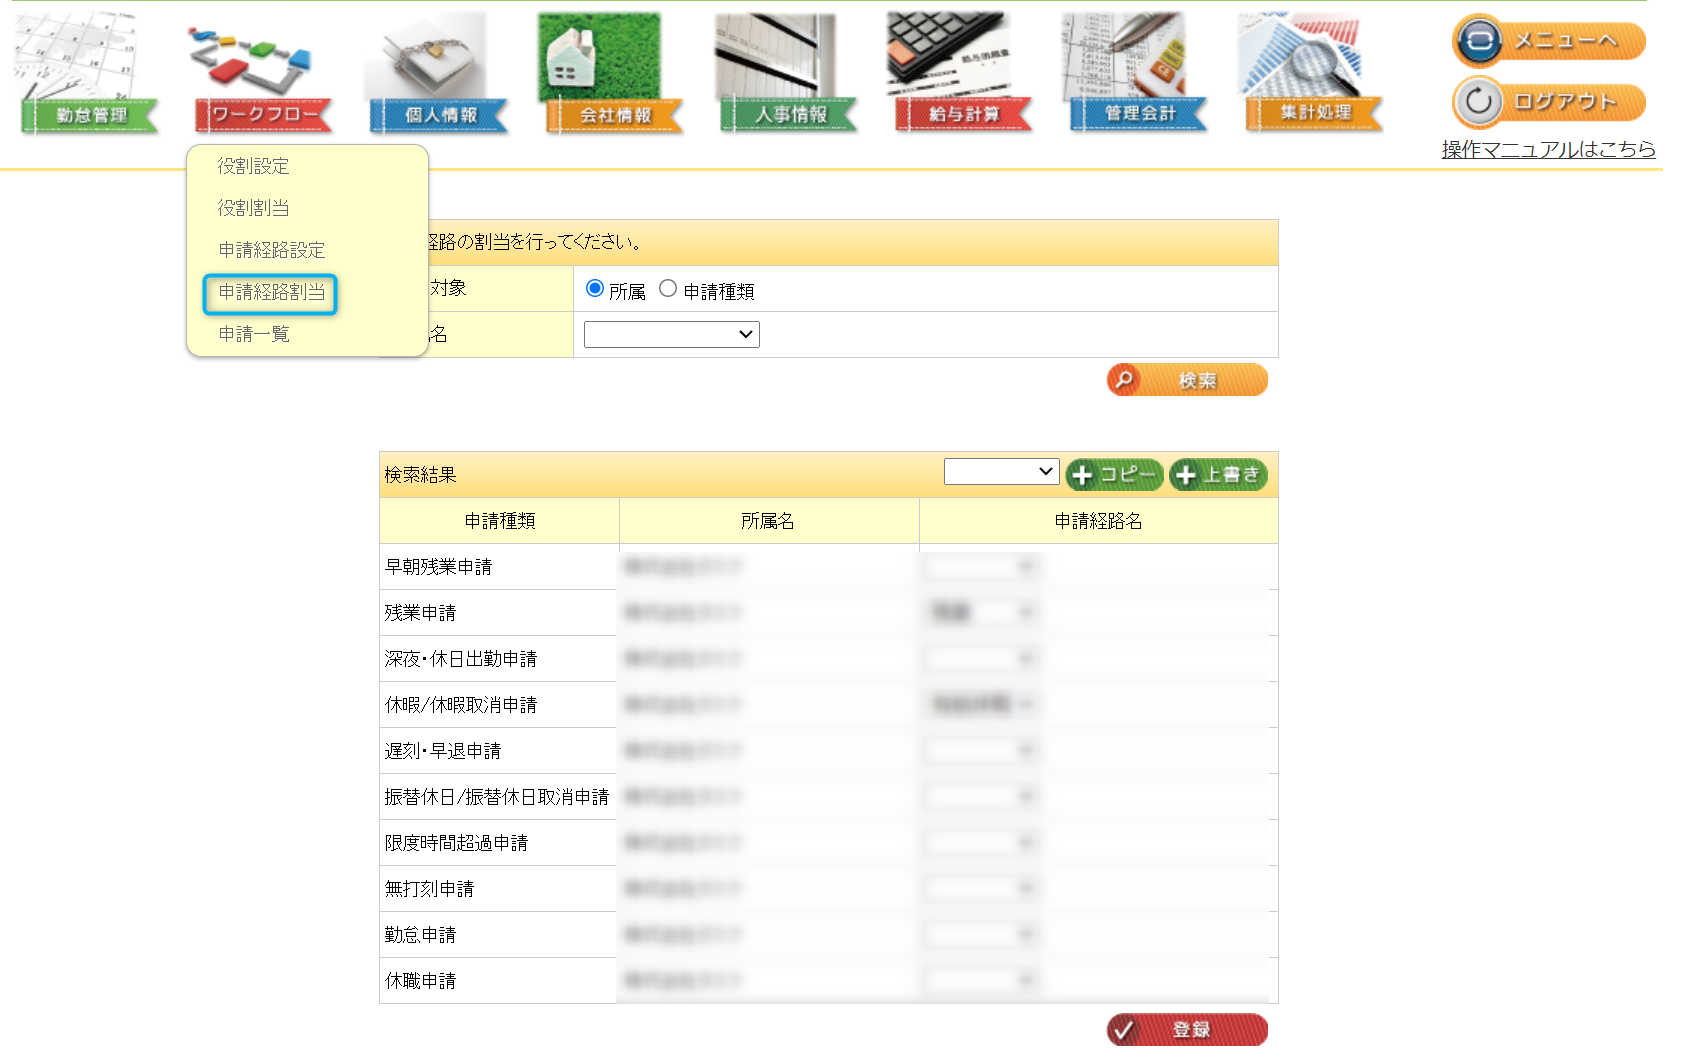Follow the 操作マニュアルはこちら link
Image resolution: width=1694 pixels, height=1064 pixels.
click(x=1547, y=149)
